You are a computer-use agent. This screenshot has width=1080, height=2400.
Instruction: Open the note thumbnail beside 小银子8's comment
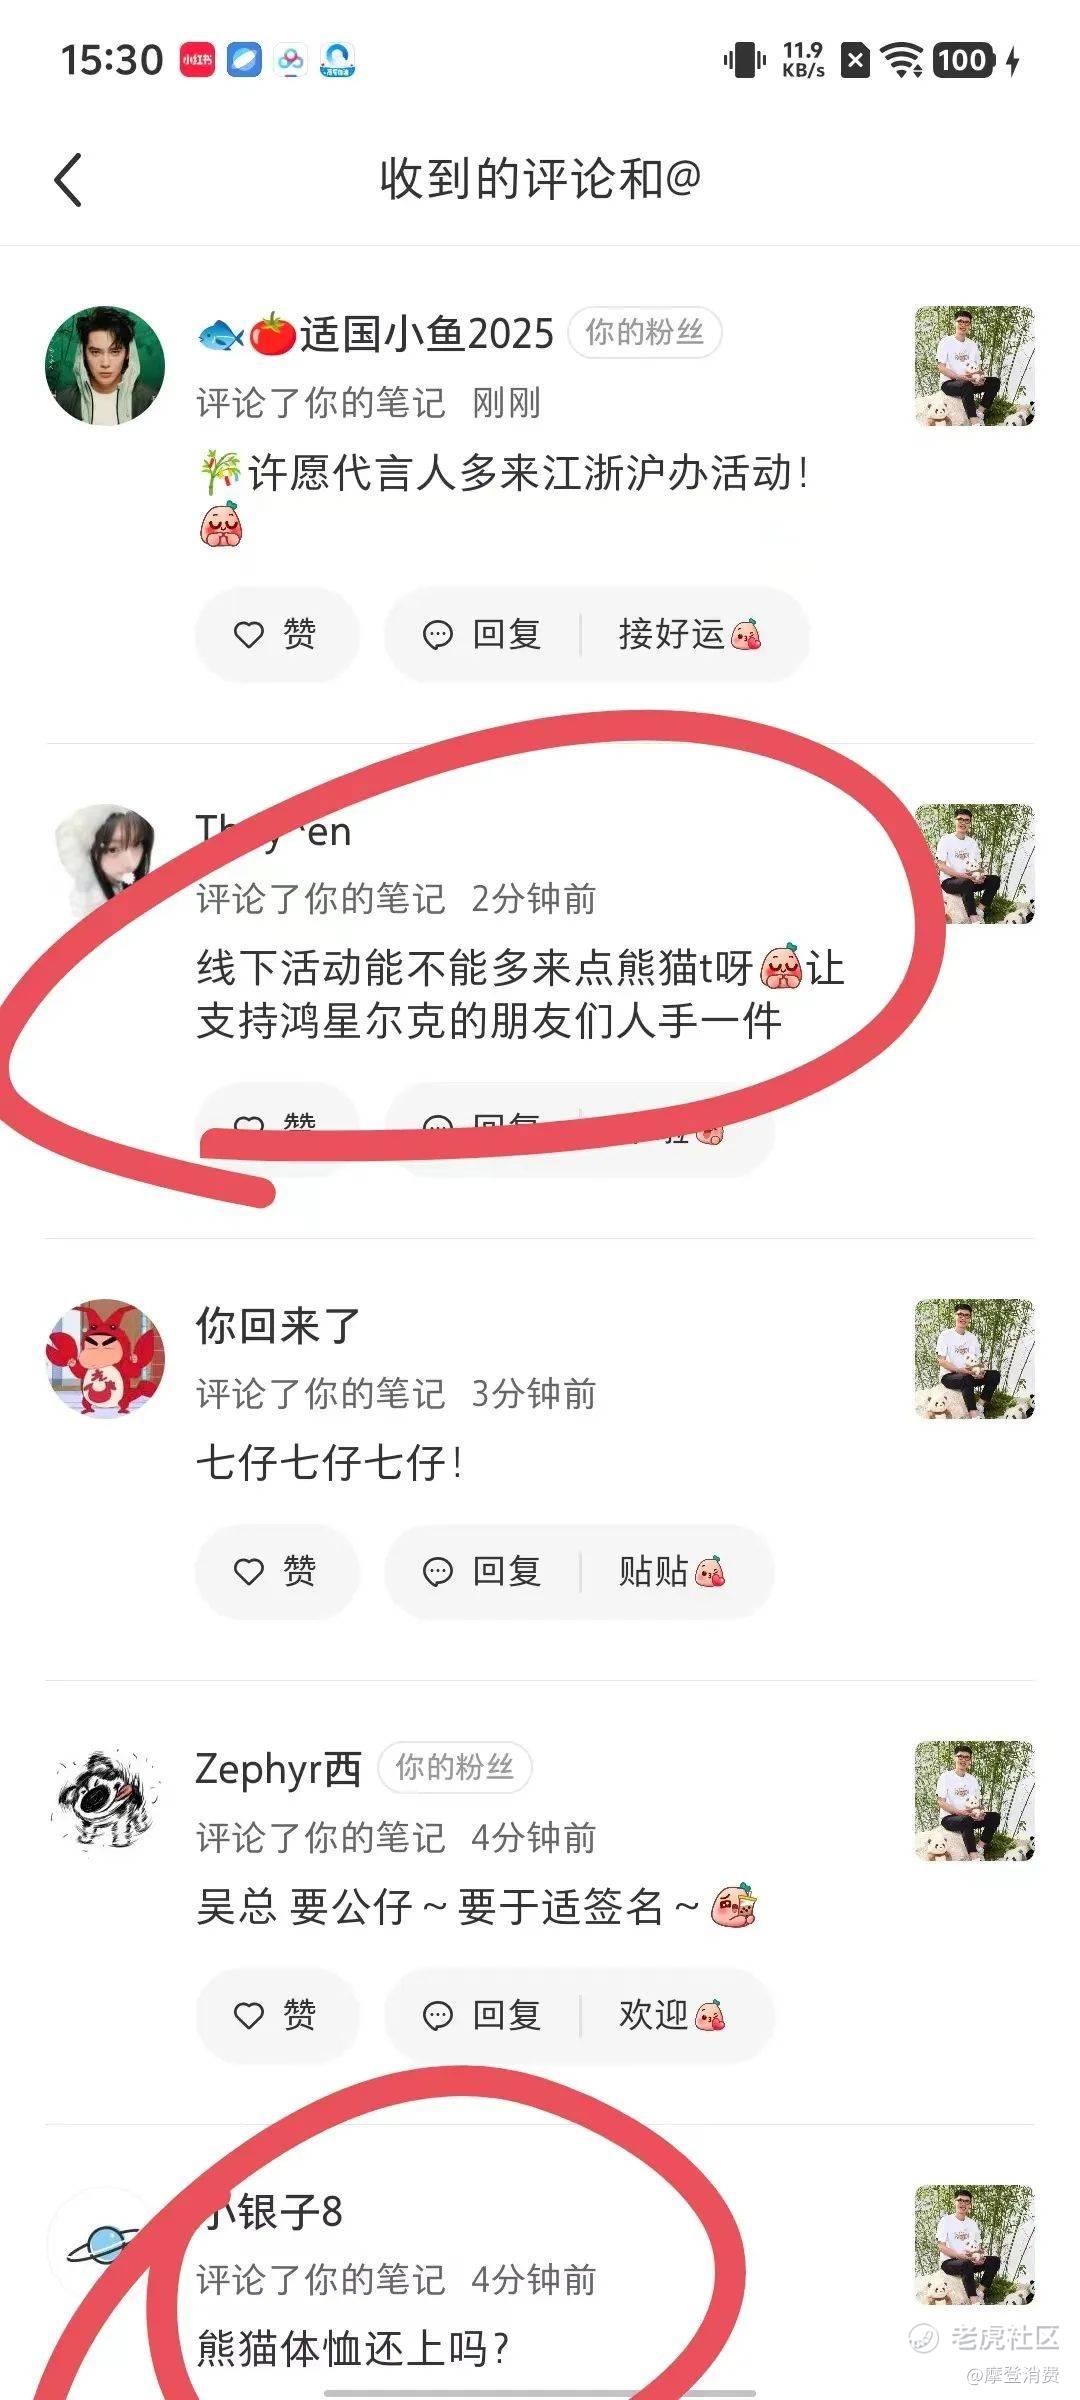point(974,2245)
